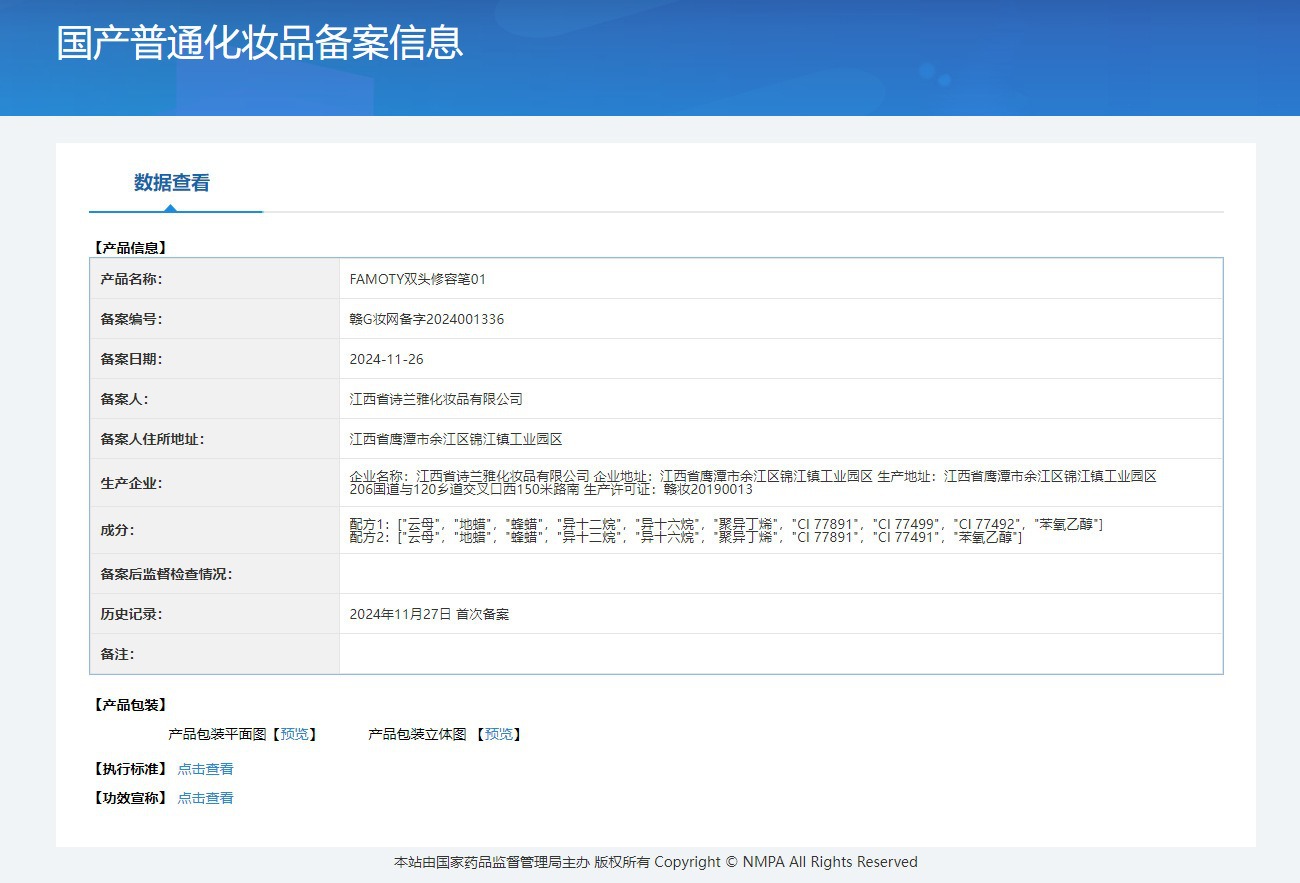The height and width of the screenshot is (883, 1300).
Task: Click the 配方1 ingredient list line
Action: pos(726,524)
